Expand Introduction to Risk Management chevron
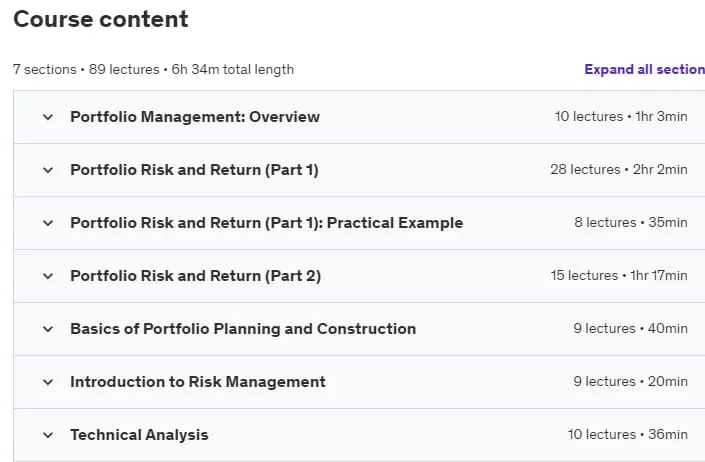 [48, 382]
